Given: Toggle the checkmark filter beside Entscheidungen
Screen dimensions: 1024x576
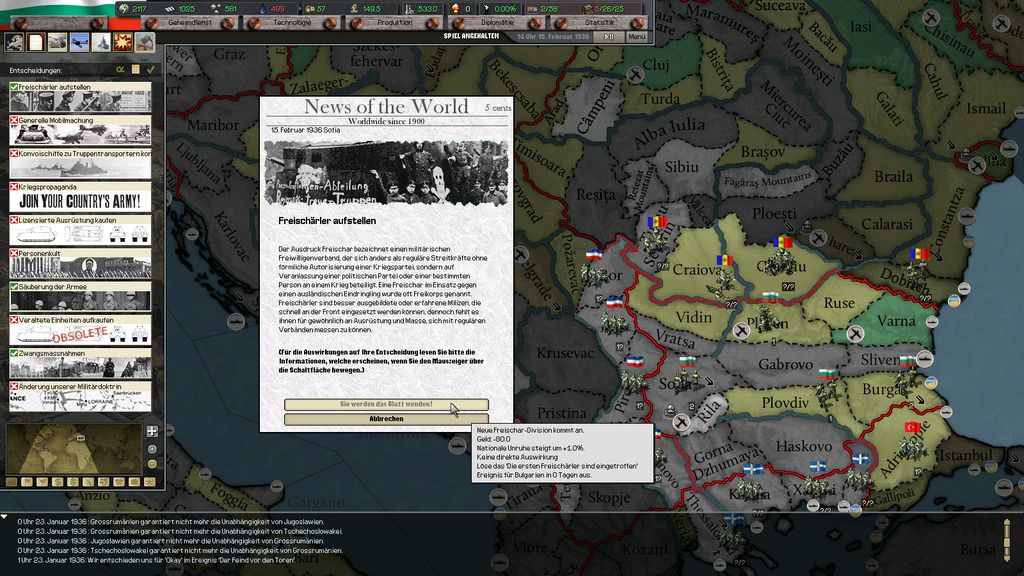Looking at the screenshot, I should (x=151, y=69).
